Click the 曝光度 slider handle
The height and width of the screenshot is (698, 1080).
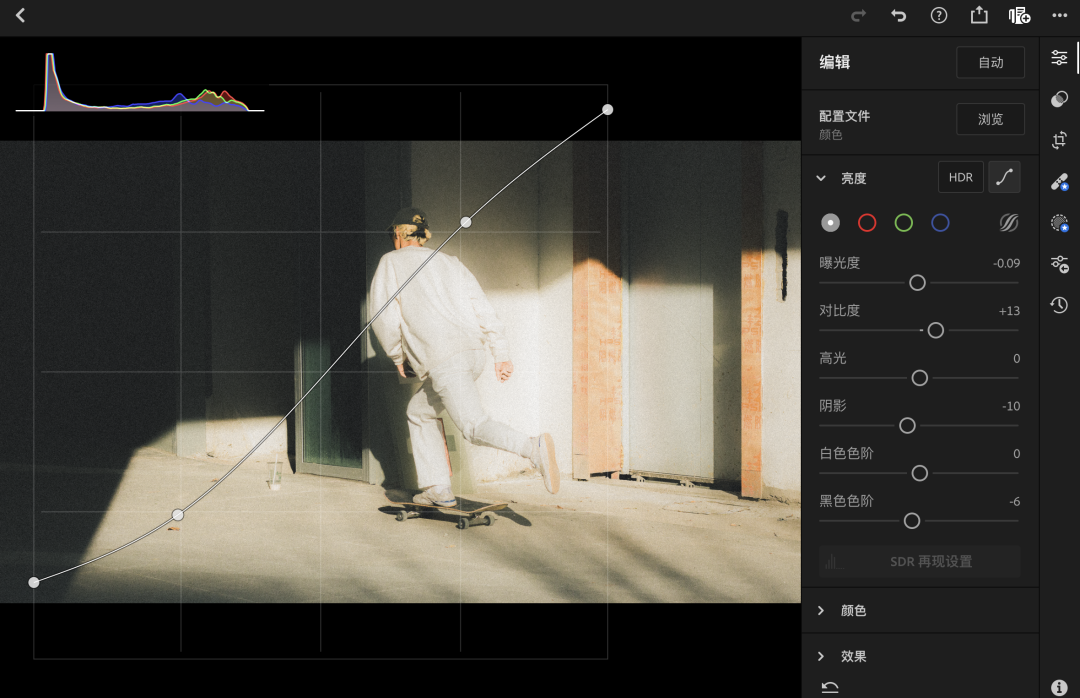[917, 283]
